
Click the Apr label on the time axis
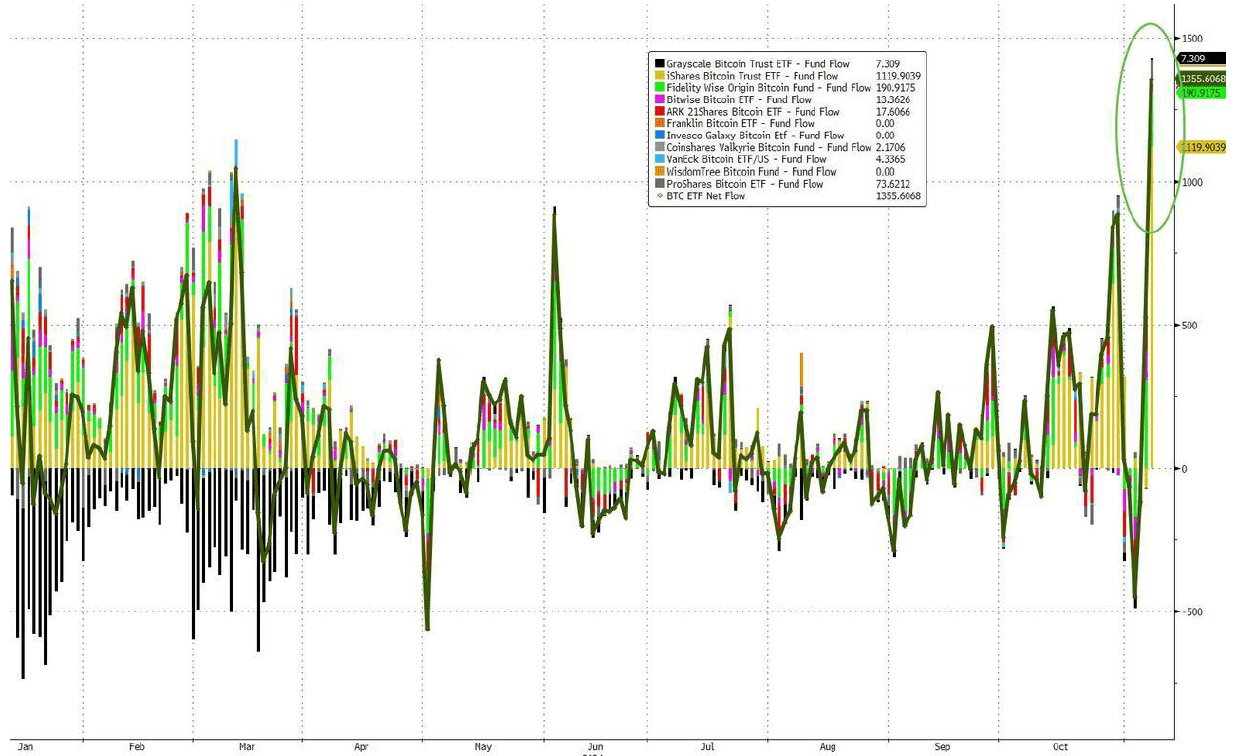[361, 747]
